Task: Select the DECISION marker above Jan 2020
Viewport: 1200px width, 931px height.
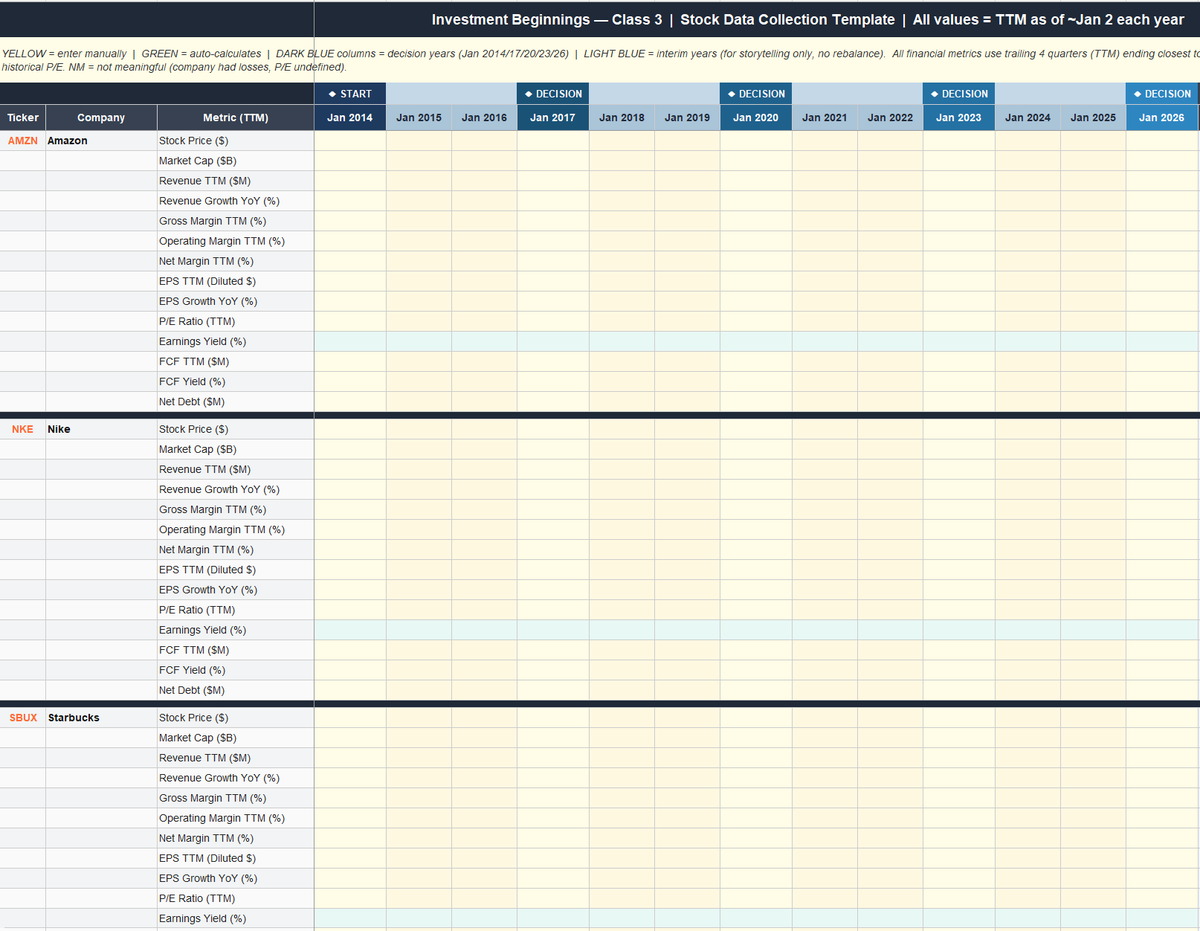Action: [756, 94]
